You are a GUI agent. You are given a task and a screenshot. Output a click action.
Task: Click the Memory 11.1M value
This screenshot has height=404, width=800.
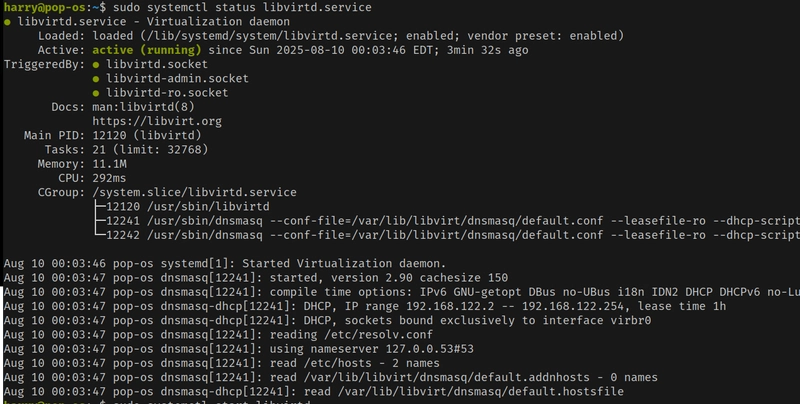[109, 164]
